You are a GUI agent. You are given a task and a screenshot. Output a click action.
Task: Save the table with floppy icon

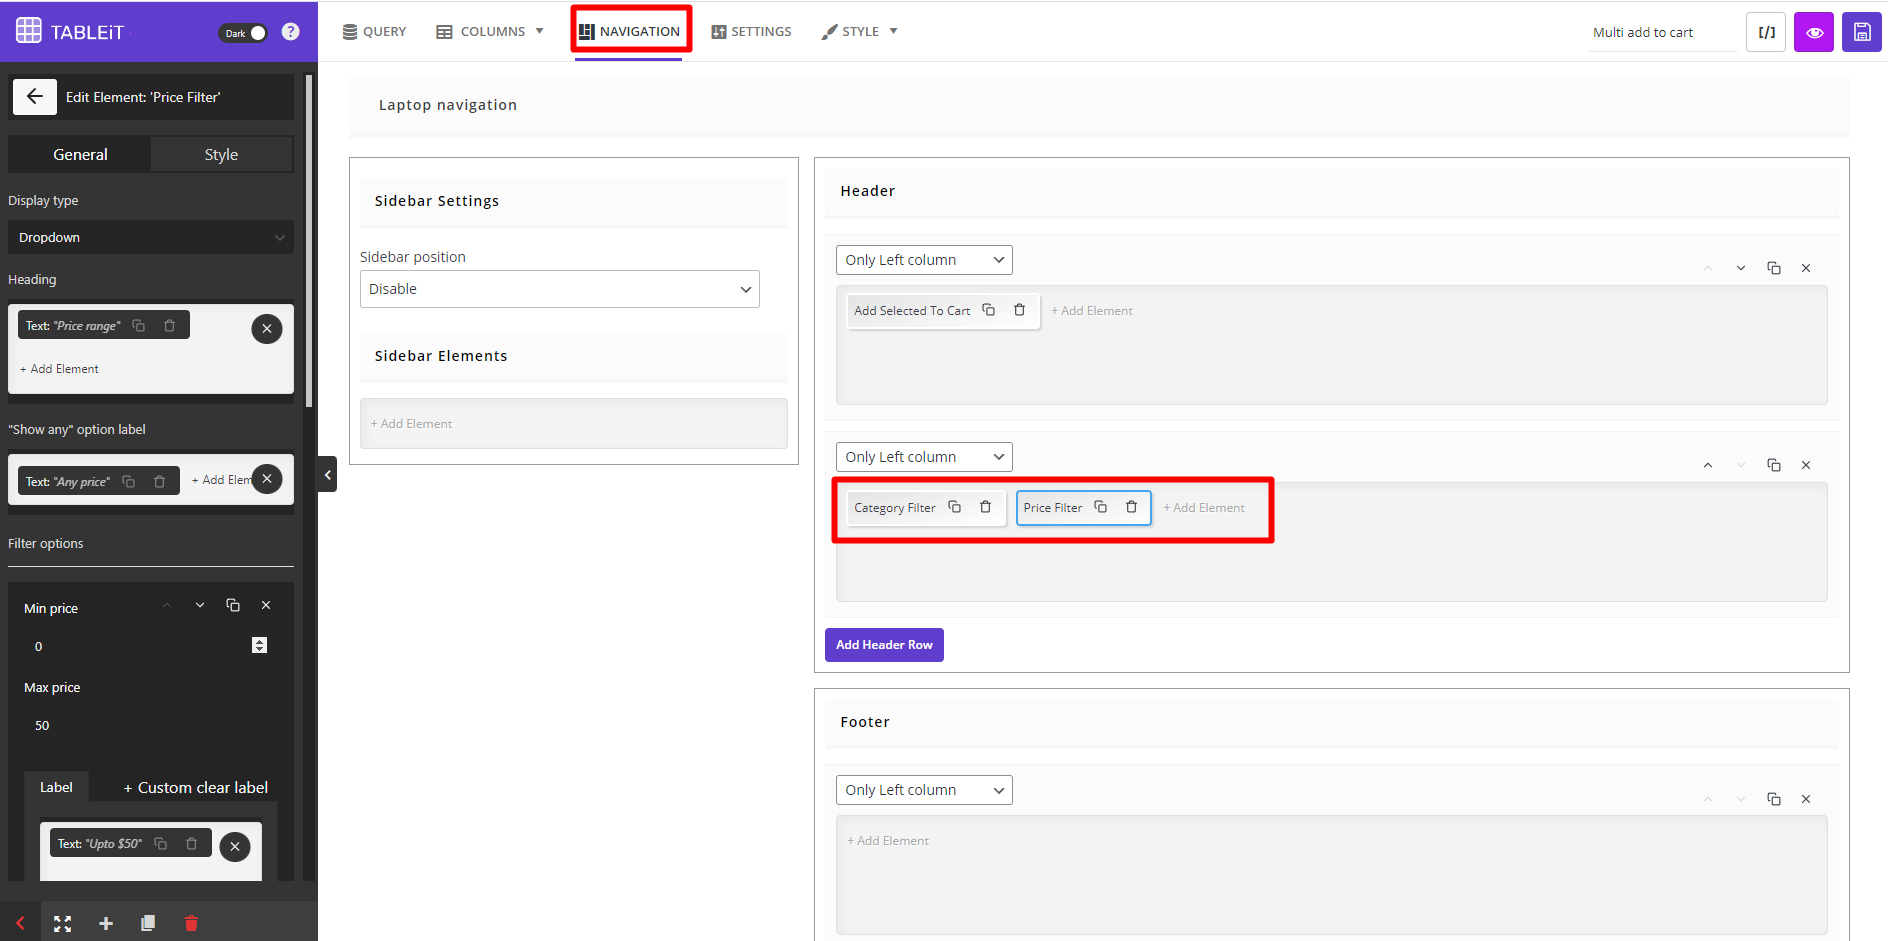1862,32
